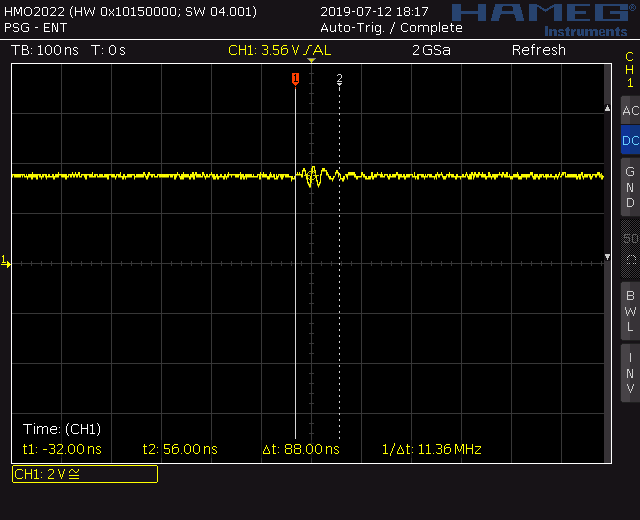Toggle INV channel invert softkey
The image size is (640, 520).
pos(630,373)
